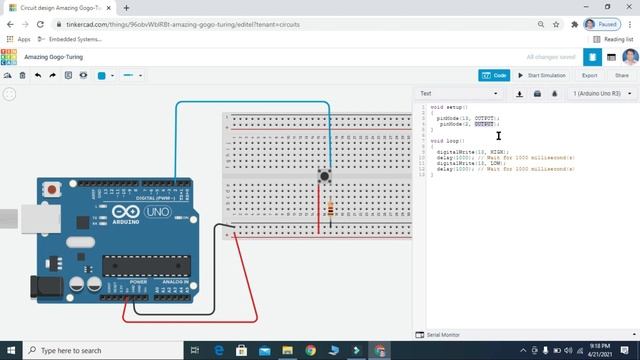Screen dimensions: 640x360
Task: Click the void setup() code line
Action: (449, 107)
